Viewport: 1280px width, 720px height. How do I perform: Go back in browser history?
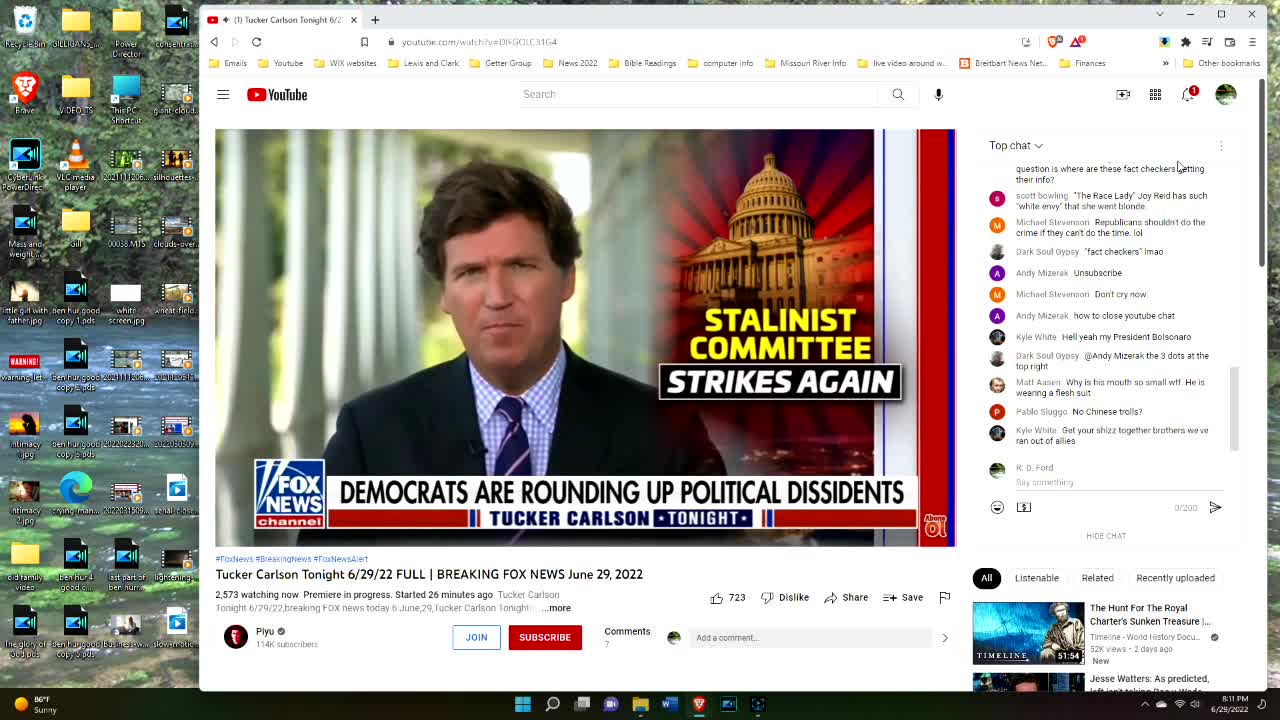[214, 42]
